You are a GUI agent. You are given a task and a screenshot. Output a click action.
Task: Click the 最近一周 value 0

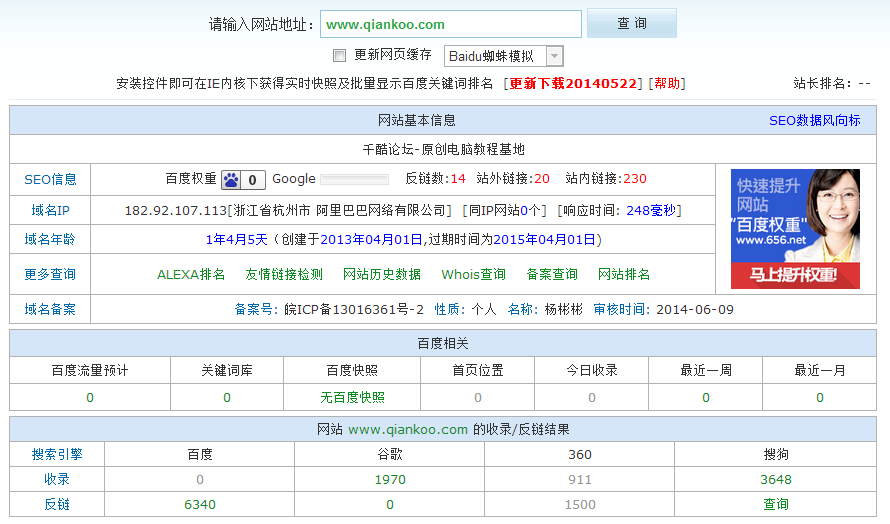tap(706, 398)
